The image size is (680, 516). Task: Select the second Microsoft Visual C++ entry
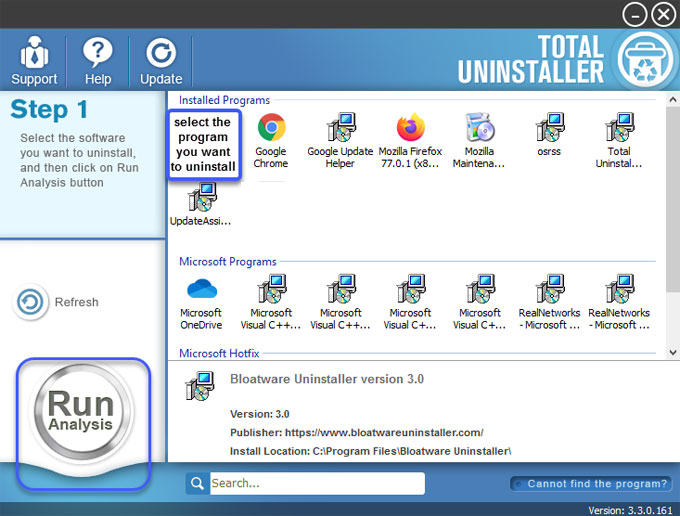click(x=340, y=302)
